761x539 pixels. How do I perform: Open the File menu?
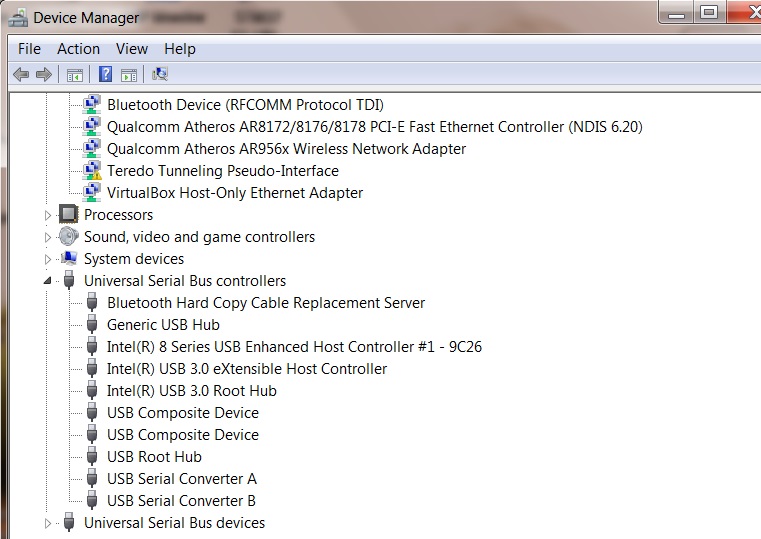point(29,49)
